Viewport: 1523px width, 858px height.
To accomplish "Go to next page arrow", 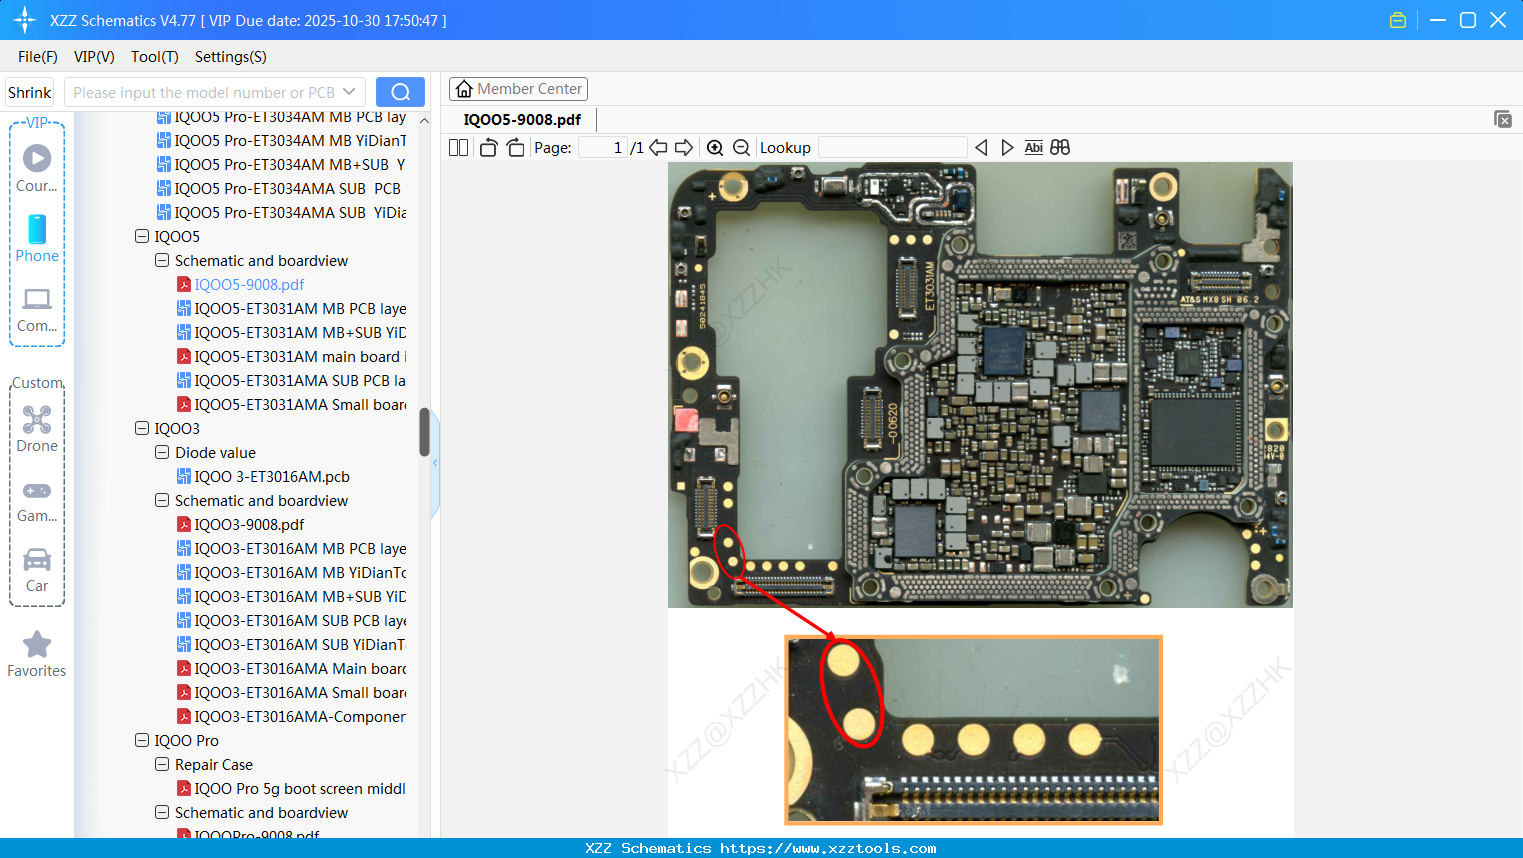I will (x=684, y=148).
